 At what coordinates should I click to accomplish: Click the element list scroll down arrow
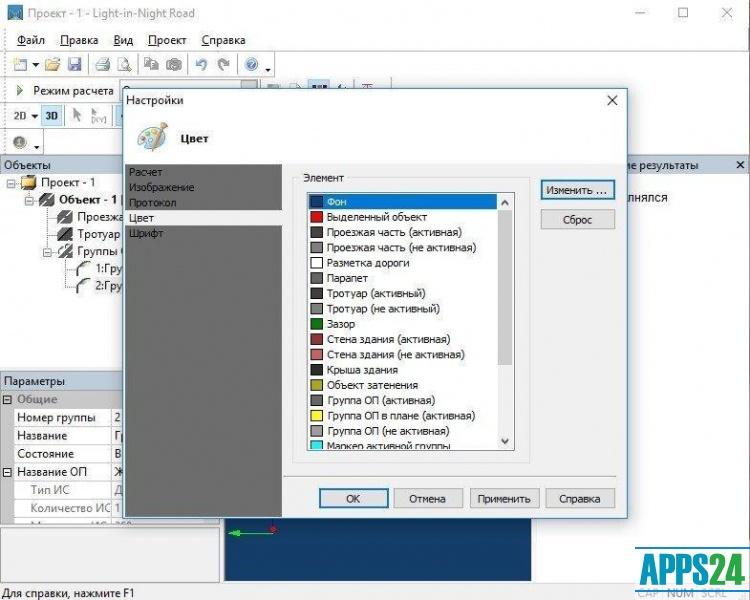pos(504,441)
